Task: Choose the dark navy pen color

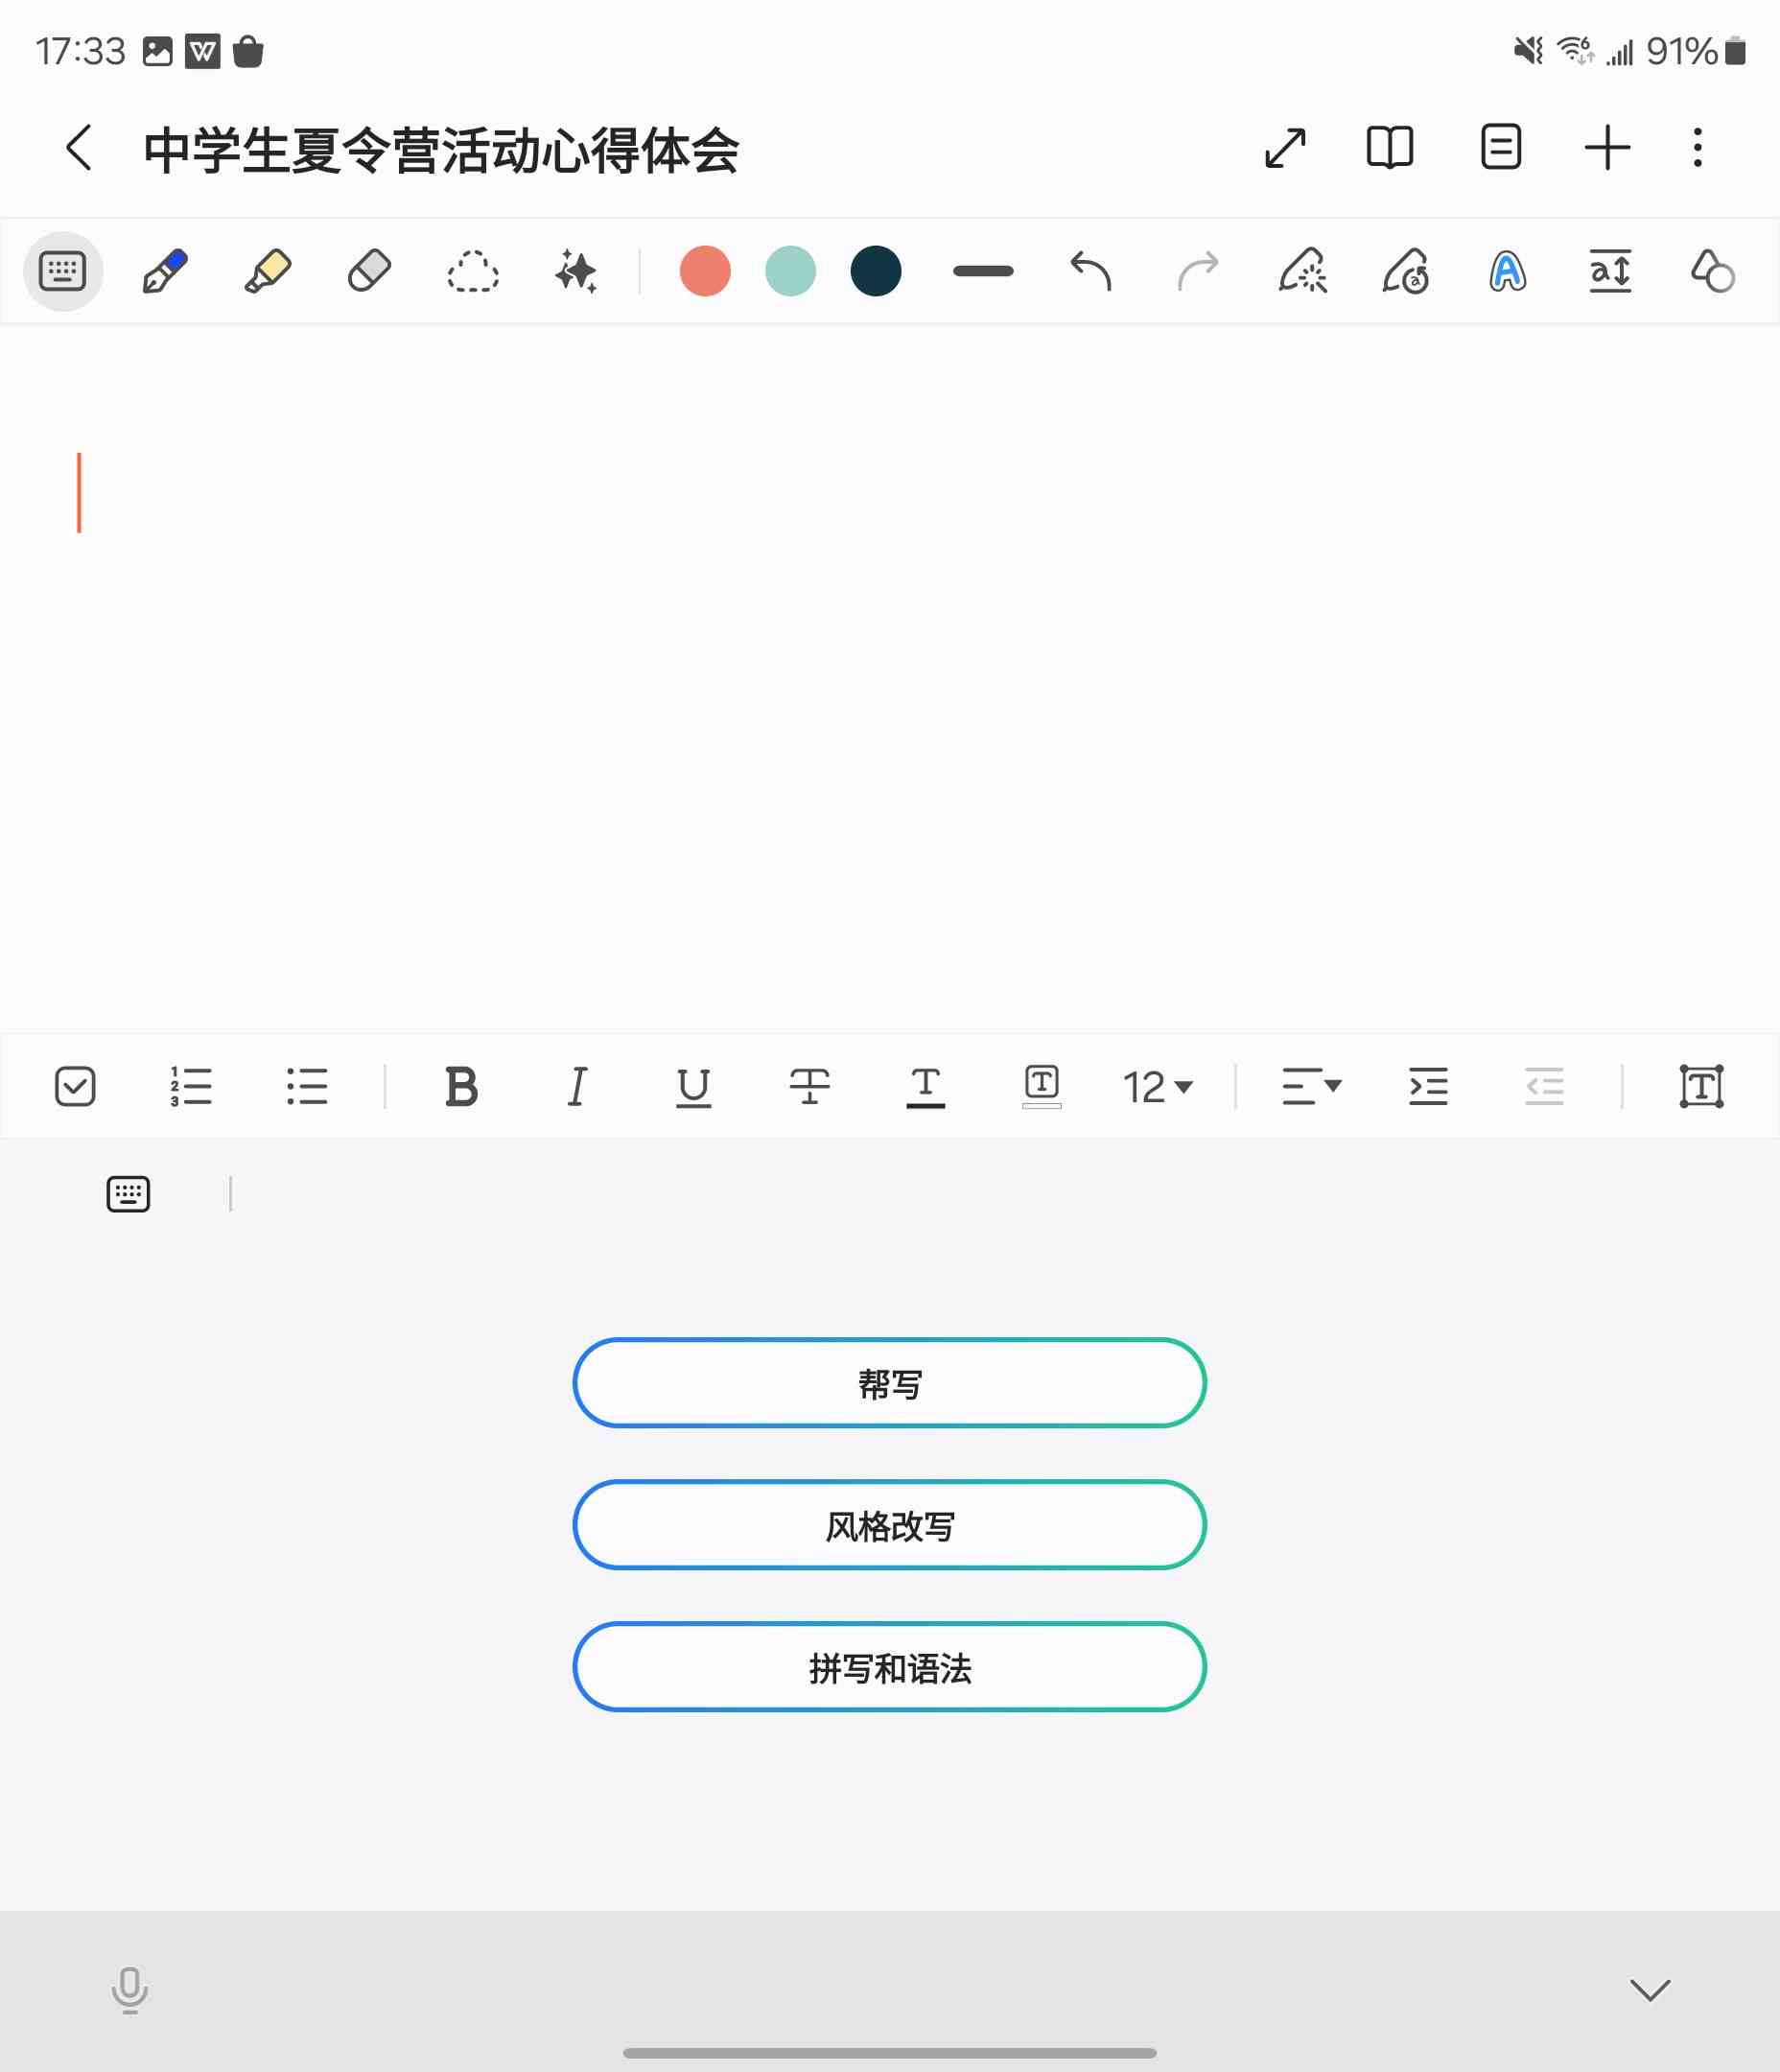Action: (x=876, y=271)
